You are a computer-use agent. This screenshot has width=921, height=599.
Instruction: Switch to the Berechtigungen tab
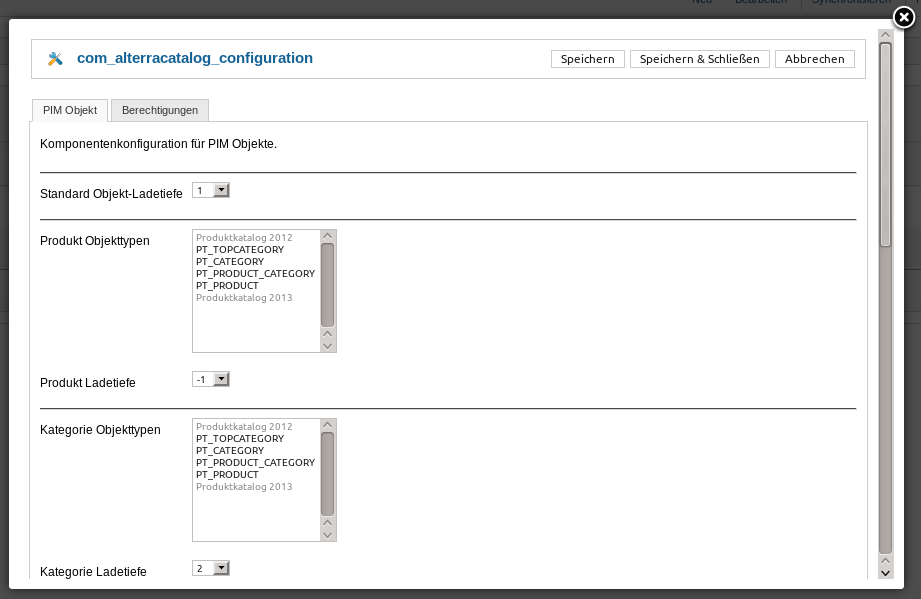pyautogui.click(x=160, y=110)
